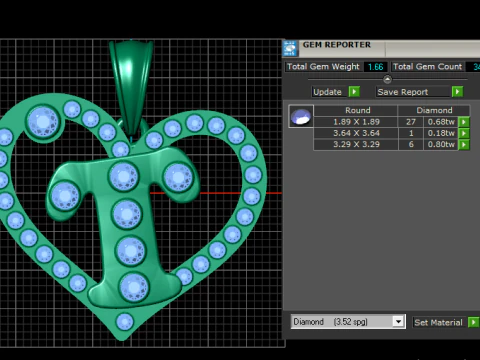Click the Save Report button
This screenshot has height=360, width=480.
click(x=413, y=92)
